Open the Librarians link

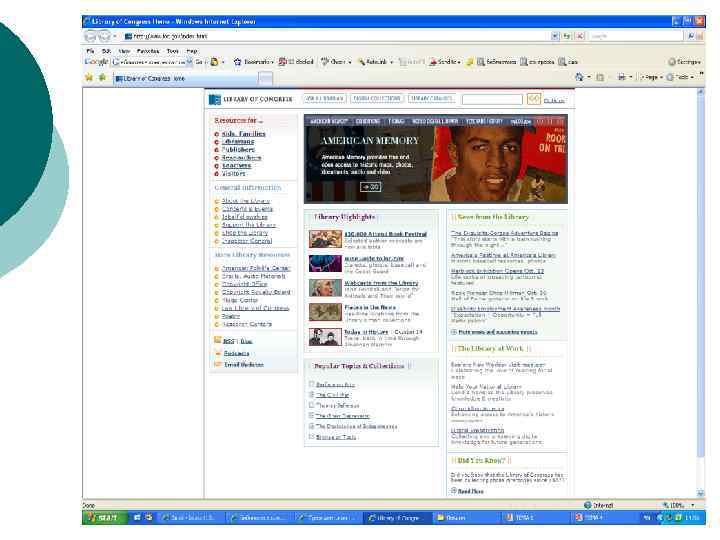click(238, 141)
